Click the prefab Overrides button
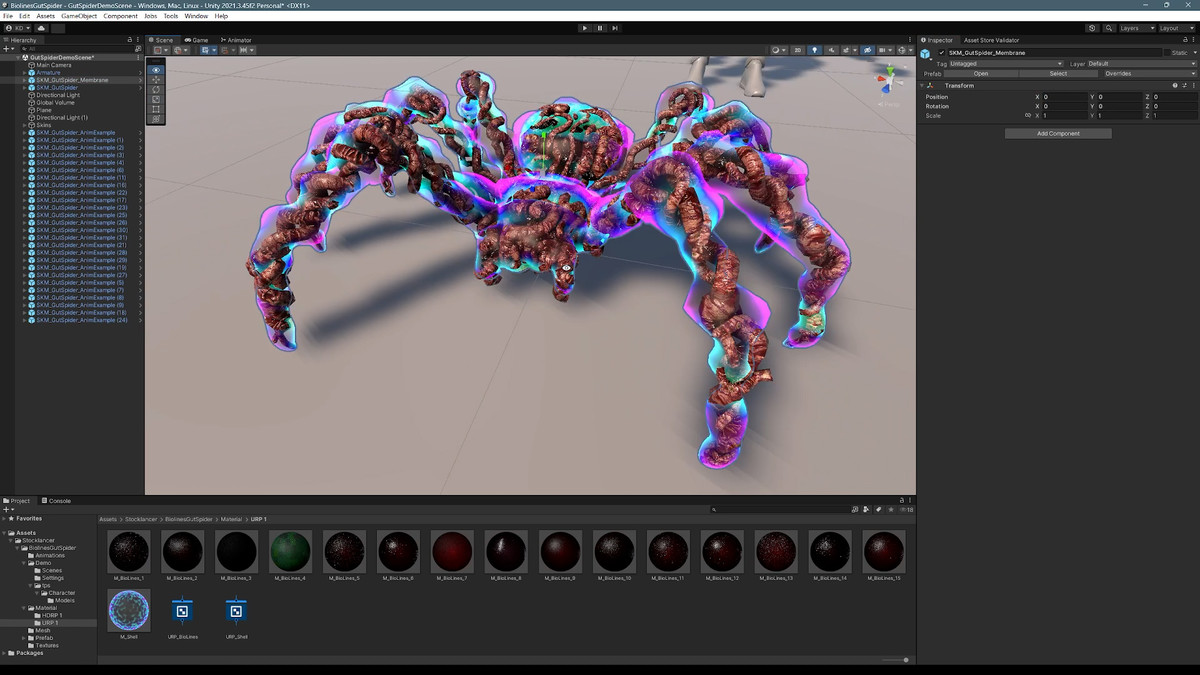Screen dimensions: 1200x675 (x=1118, y=74)
